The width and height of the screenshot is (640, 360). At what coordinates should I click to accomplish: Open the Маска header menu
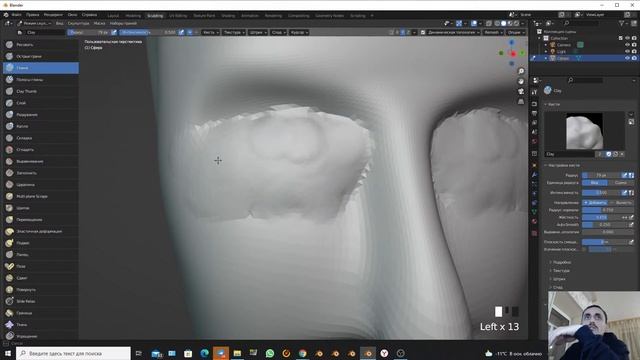pos(100,24)
